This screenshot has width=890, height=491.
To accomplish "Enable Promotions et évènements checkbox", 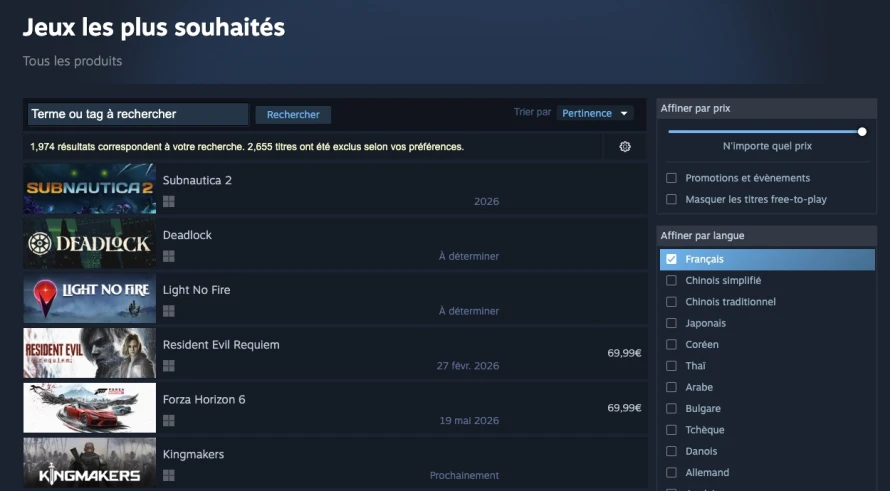I will tap(671, 178).
